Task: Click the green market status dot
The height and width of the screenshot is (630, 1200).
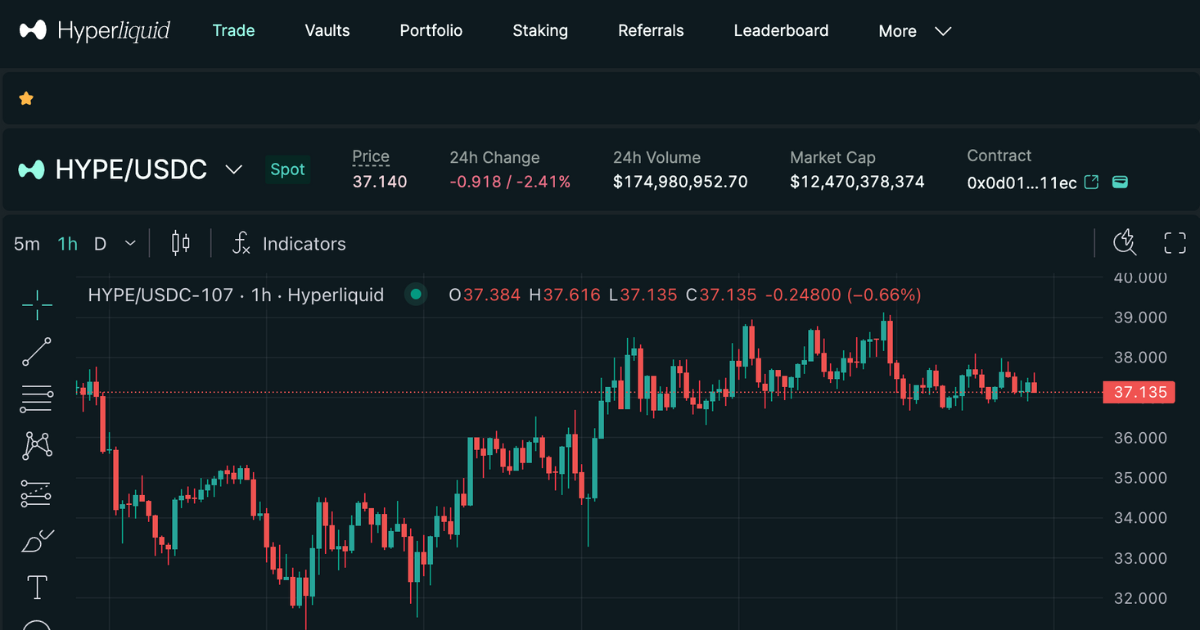Action: [x=415, y=294]
